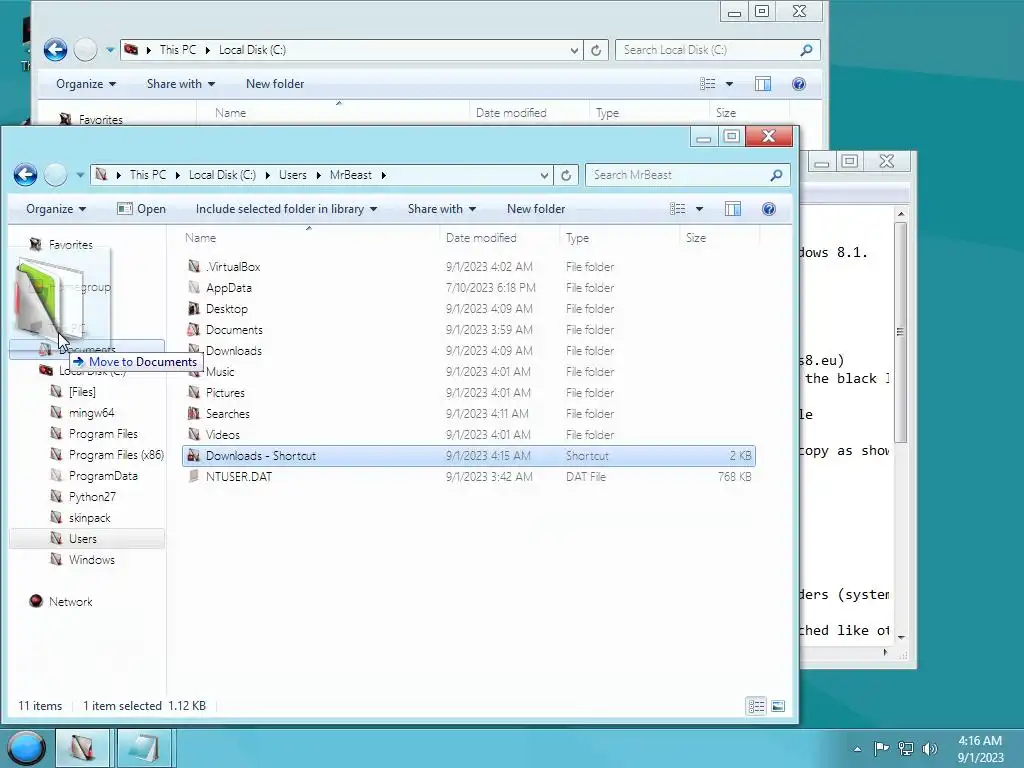Click the MrBeast breadcrumb segment
Screen dimensions: 1024x768
351,175
